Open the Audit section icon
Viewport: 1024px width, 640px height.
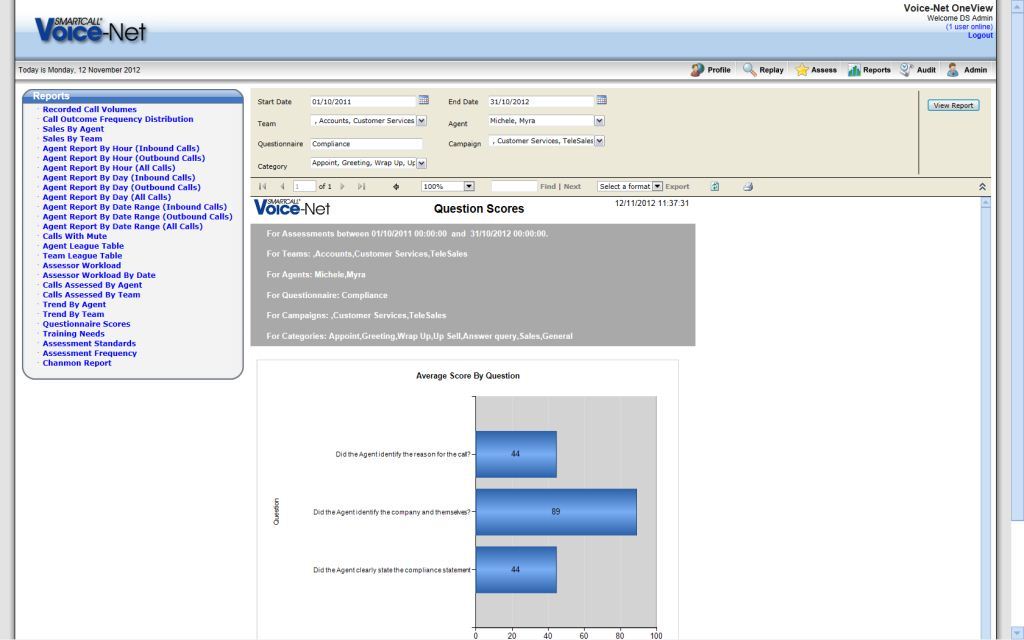click(905, 69)
